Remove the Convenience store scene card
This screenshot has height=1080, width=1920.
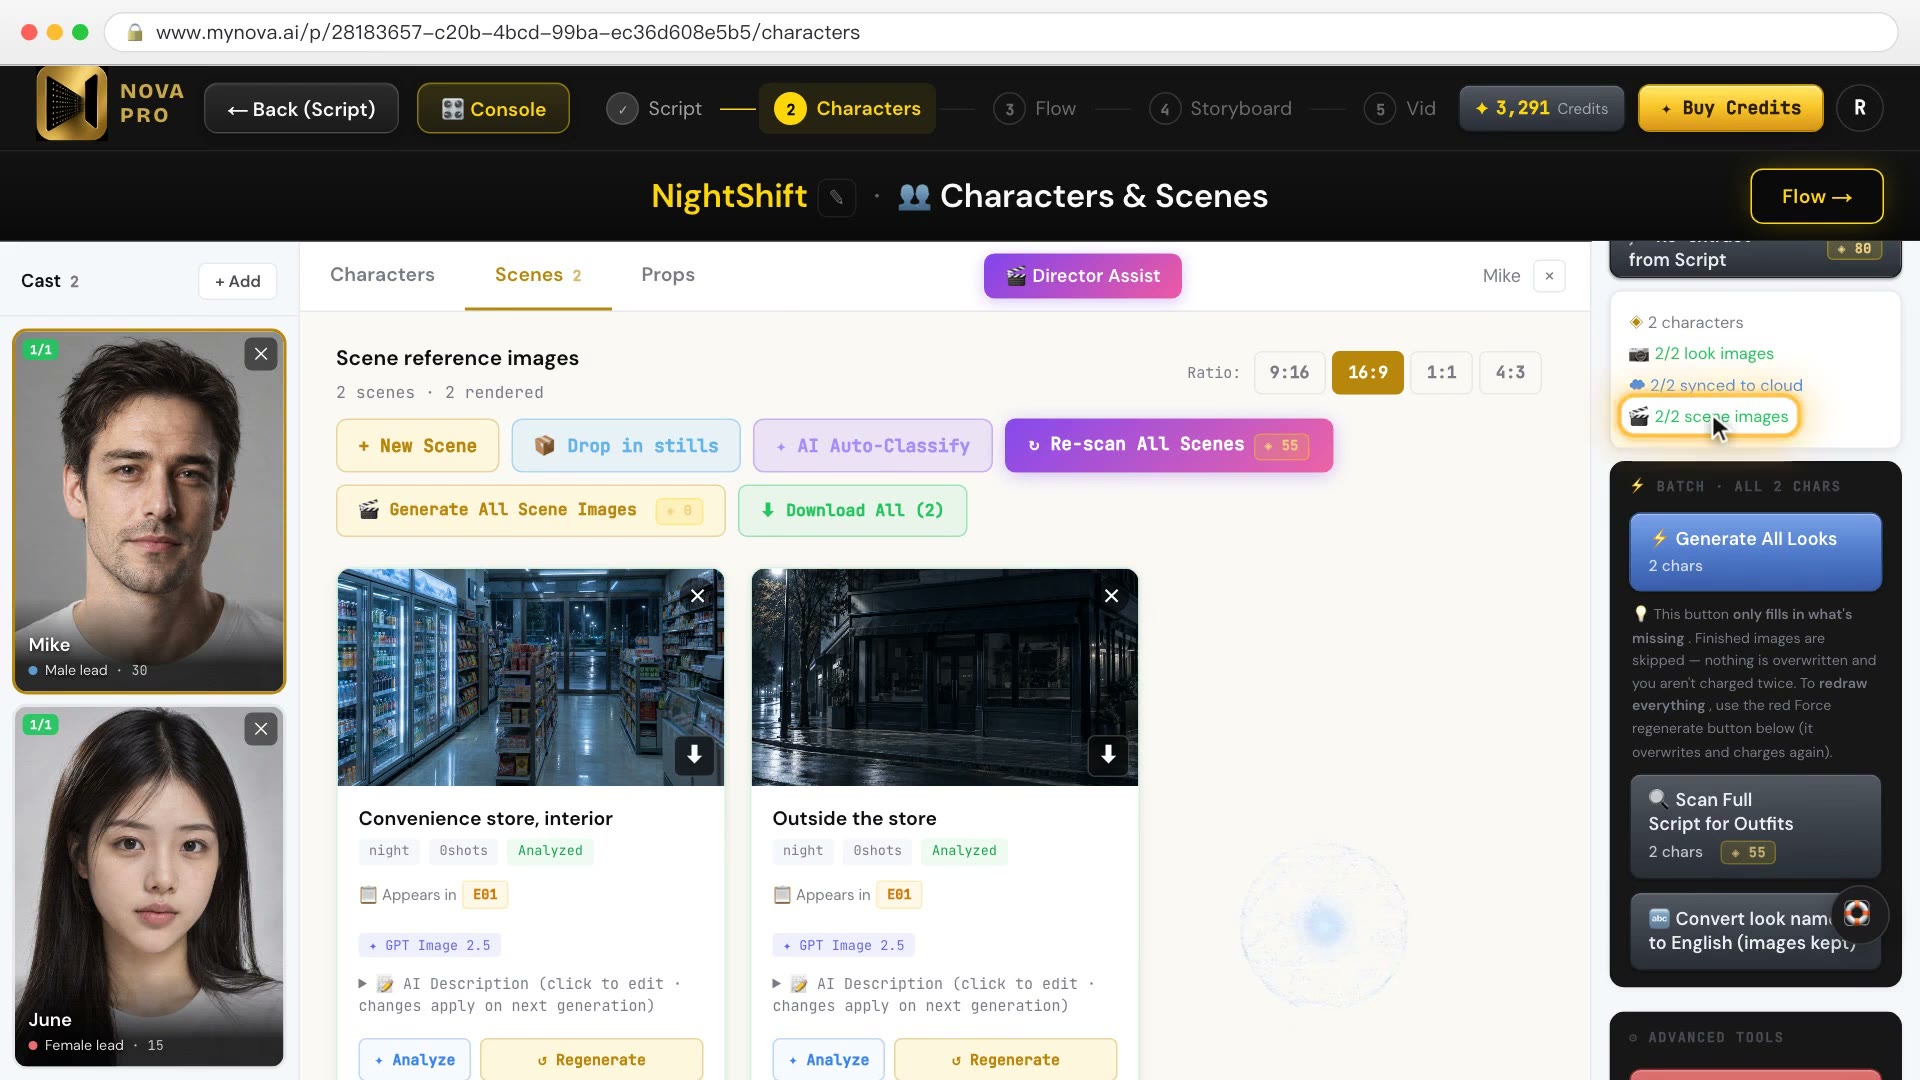pyautogui.click(x=698, y=596)
